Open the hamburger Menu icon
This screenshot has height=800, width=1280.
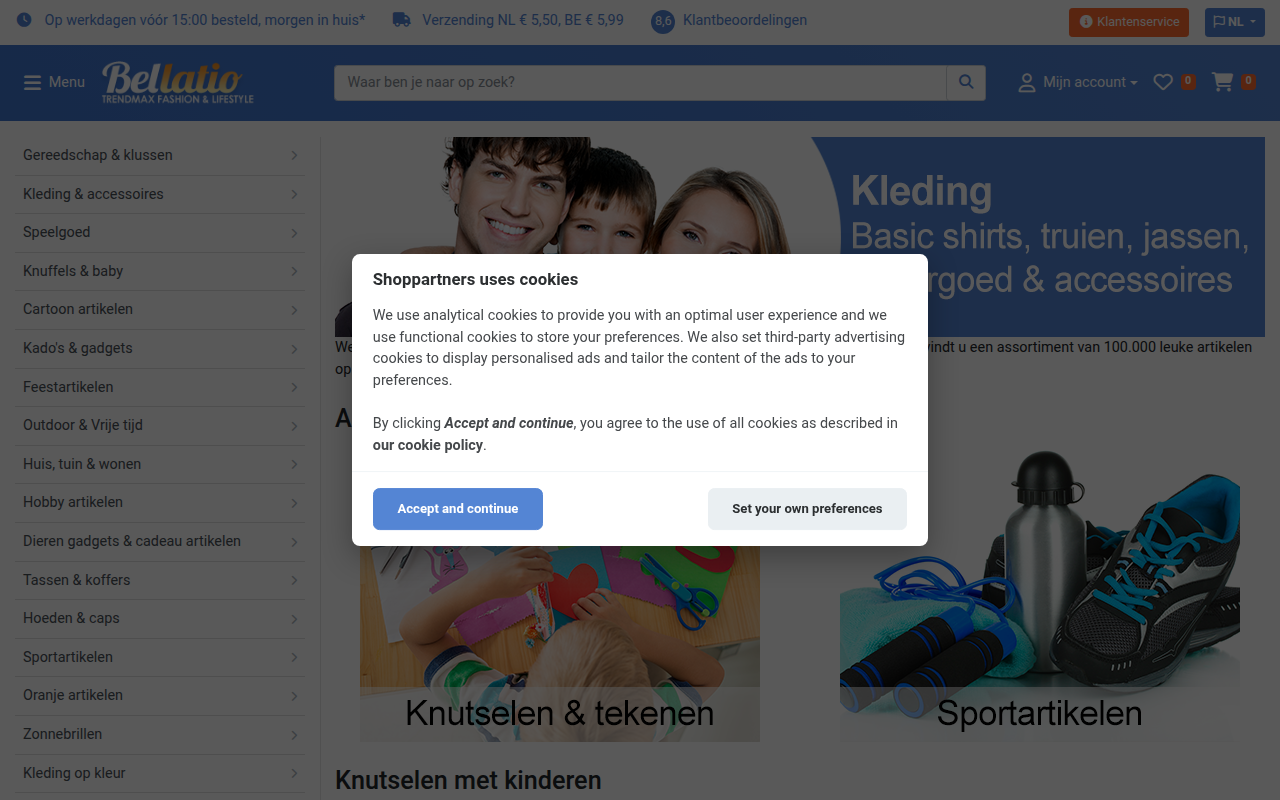point(33,82)
